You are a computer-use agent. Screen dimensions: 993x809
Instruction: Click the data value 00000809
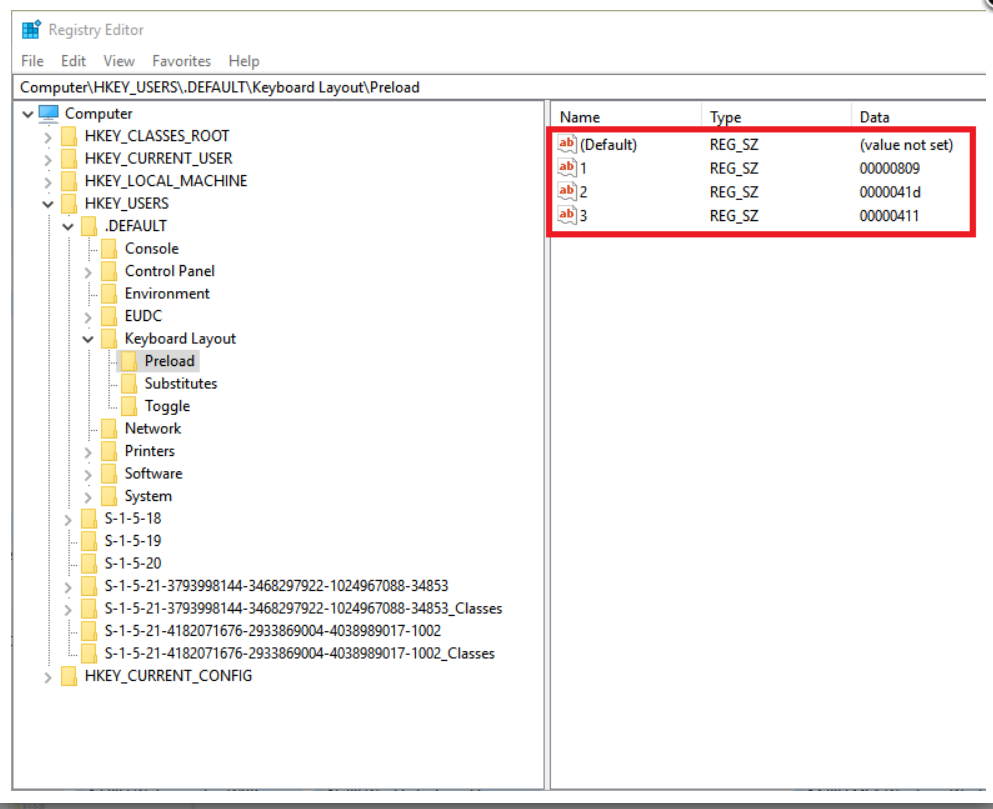(890, 169)
